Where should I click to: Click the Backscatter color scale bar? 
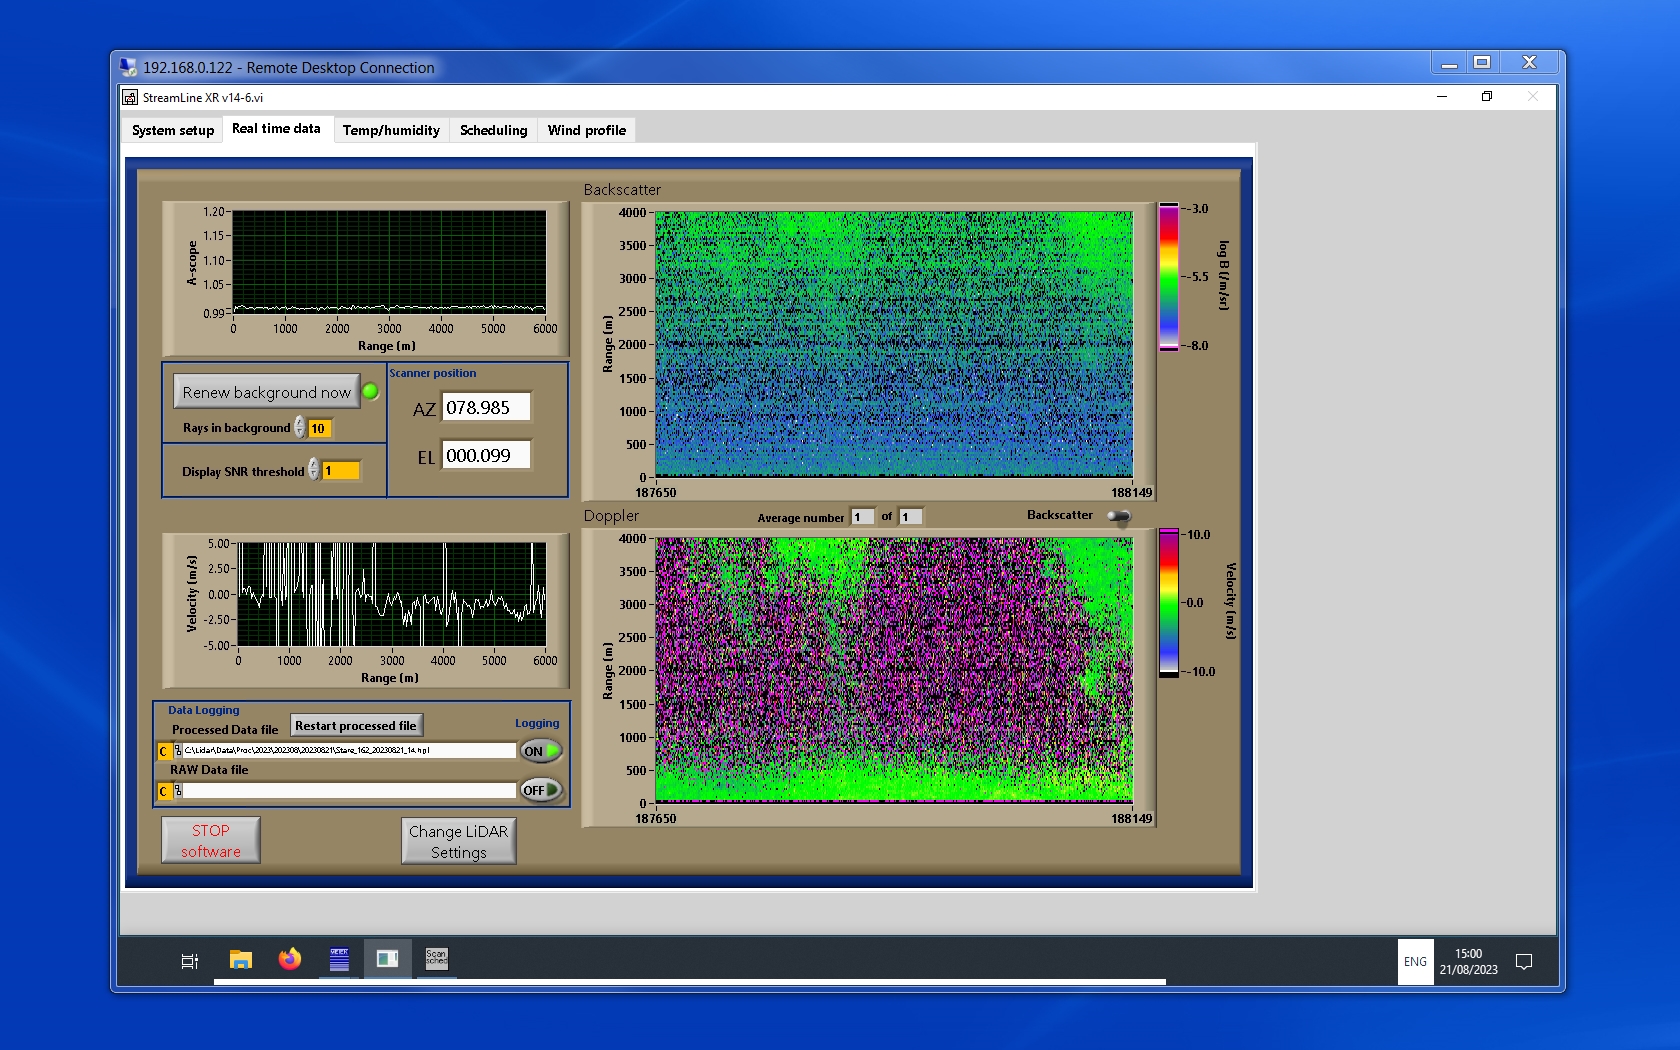coord(1168,277)
